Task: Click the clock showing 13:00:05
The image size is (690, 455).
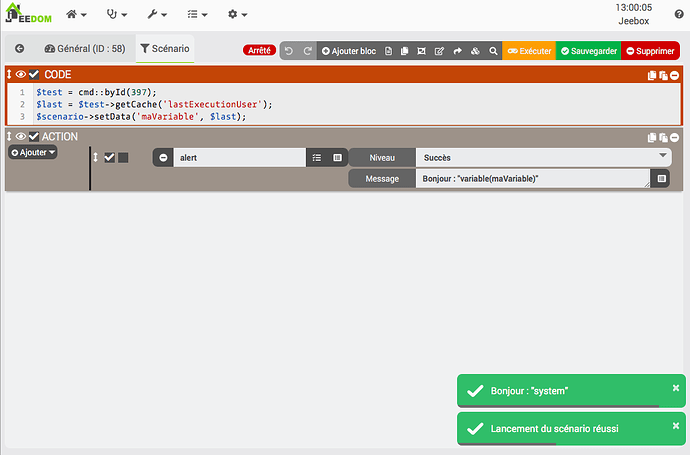Action: (634, 7)
